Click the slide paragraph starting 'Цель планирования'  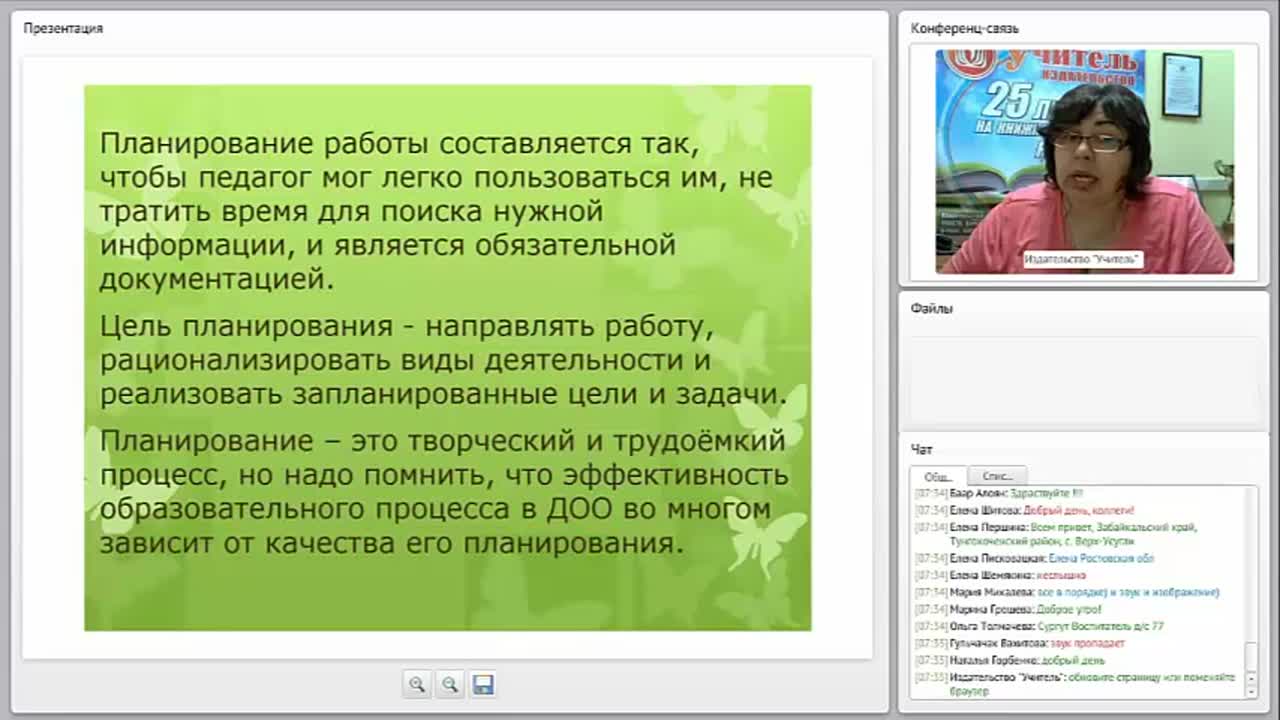[x=443, y=360]
